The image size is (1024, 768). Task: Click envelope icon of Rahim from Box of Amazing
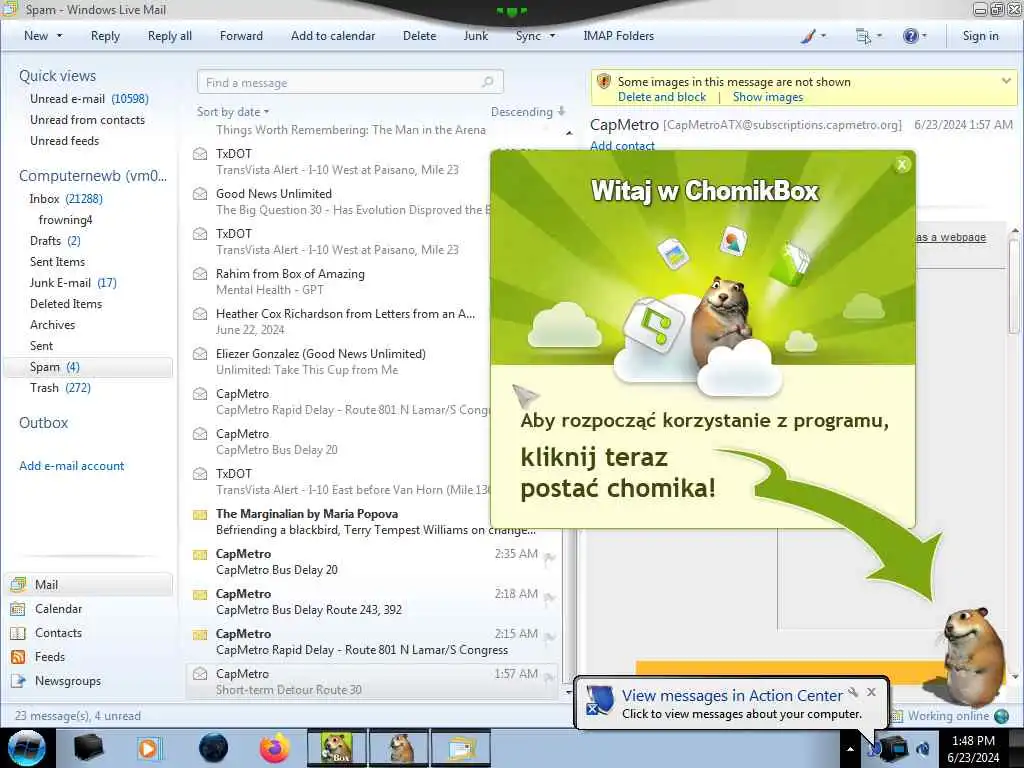click(200, 274)
